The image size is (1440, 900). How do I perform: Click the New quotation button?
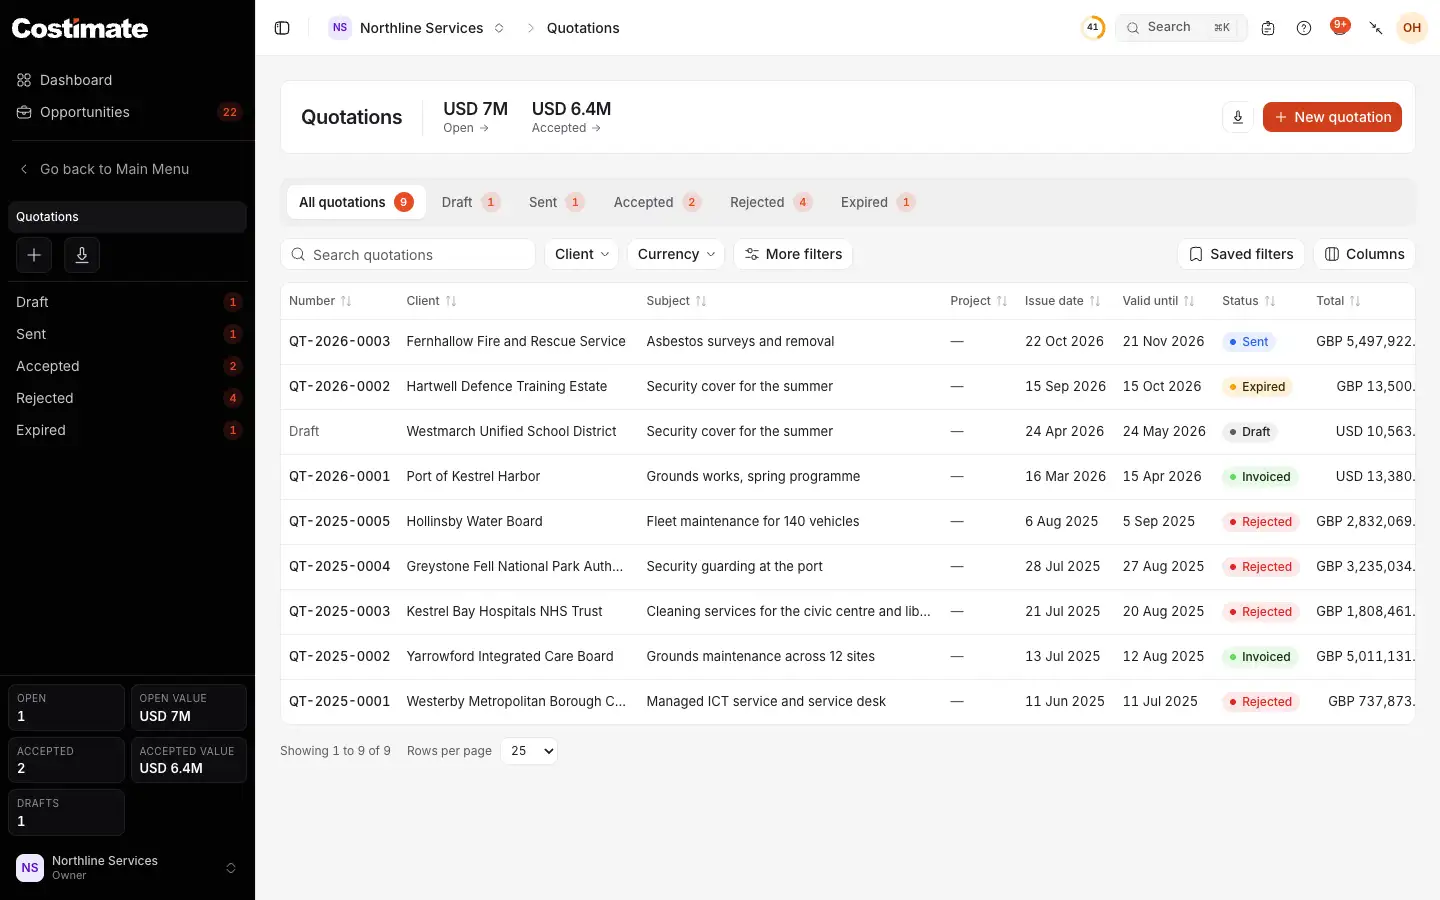coord(1332,117)
